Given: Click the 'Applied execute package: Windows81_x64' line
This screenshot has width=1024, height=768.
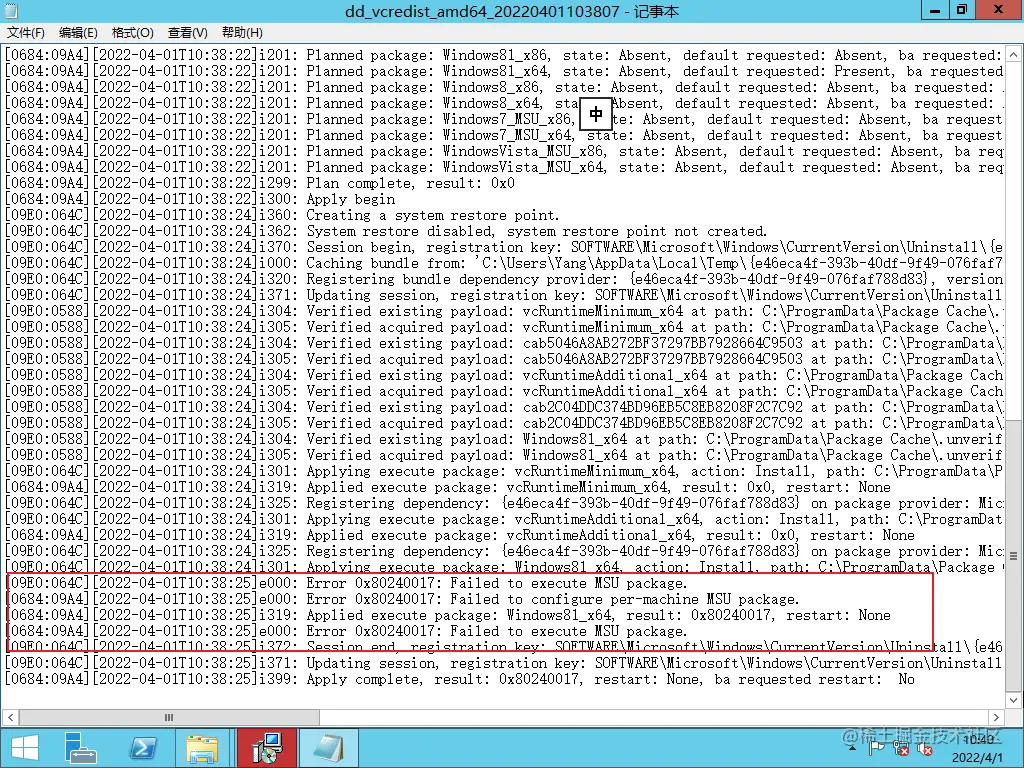Looking at the screenshot, I should coord(448,615).
